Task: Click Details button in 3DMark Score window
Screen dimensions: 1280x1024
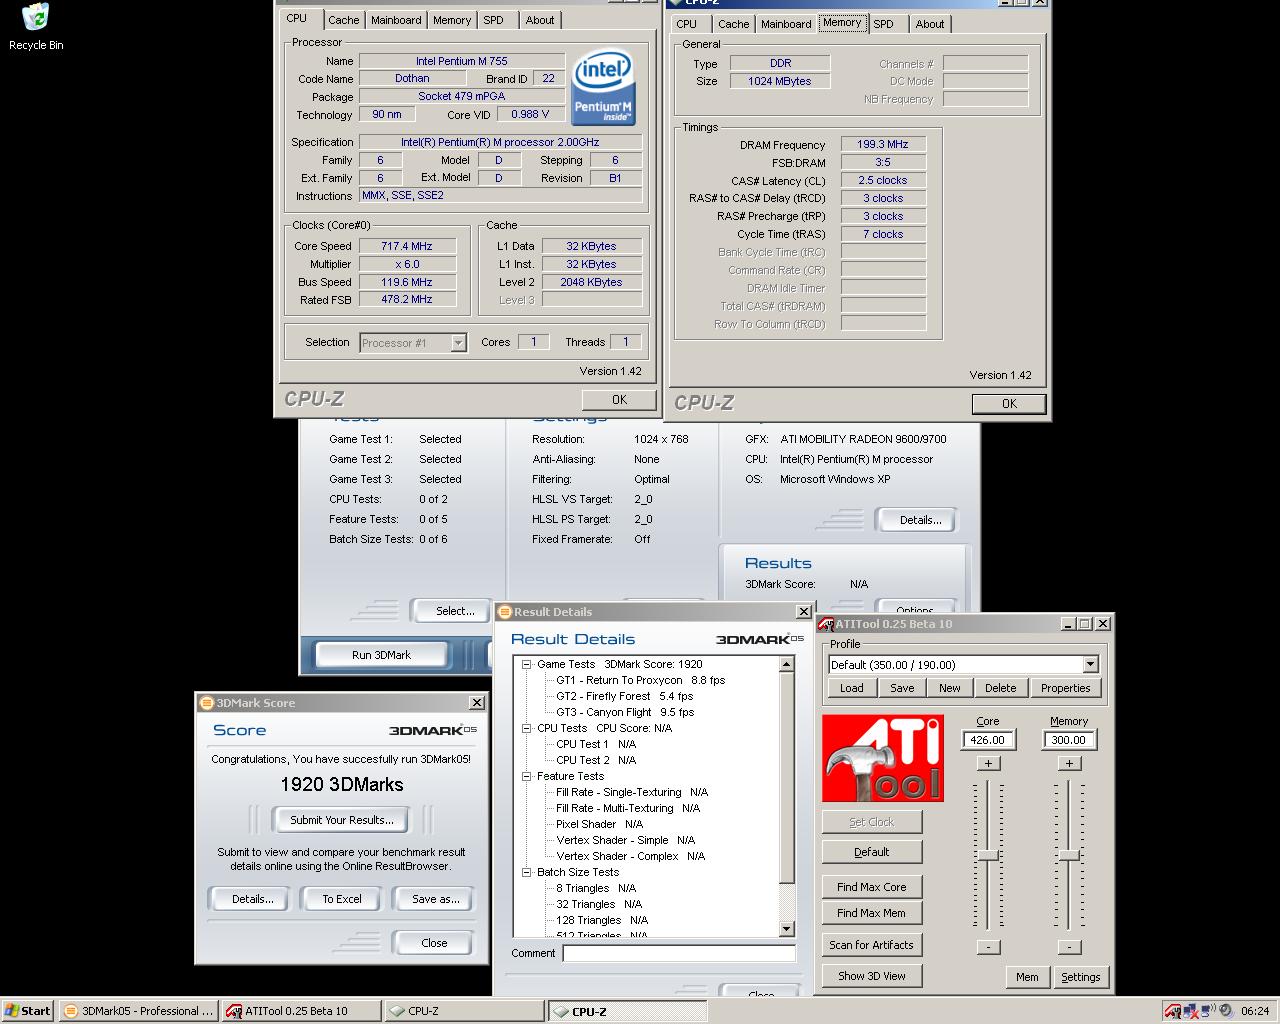Action: tap(252, 899)
